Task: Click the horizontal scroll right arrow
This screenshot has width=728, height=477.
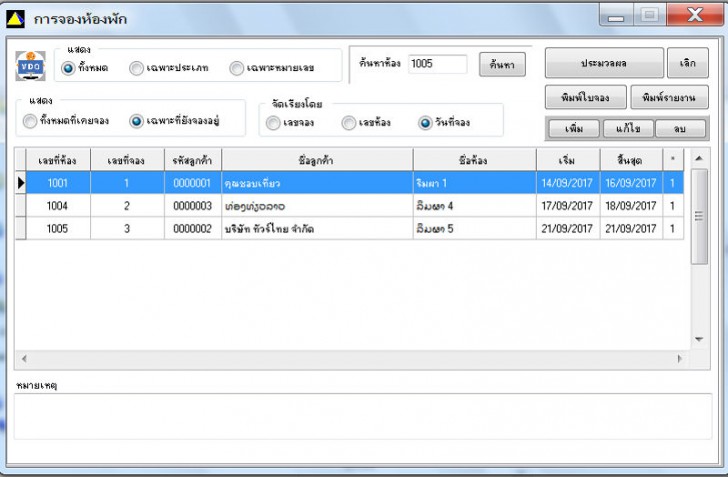Action: pyautogui.click(x=680, y=359)
